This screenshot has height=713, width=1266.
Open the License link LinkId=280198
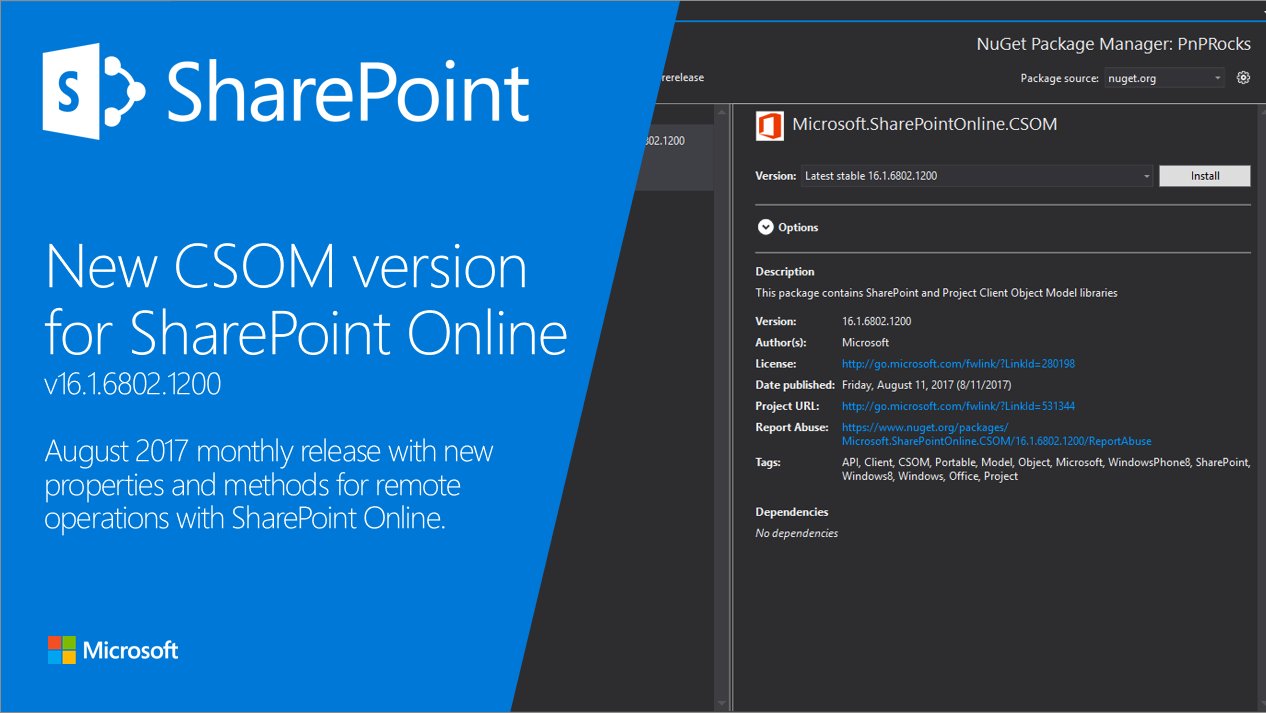[x=958, y=364]
